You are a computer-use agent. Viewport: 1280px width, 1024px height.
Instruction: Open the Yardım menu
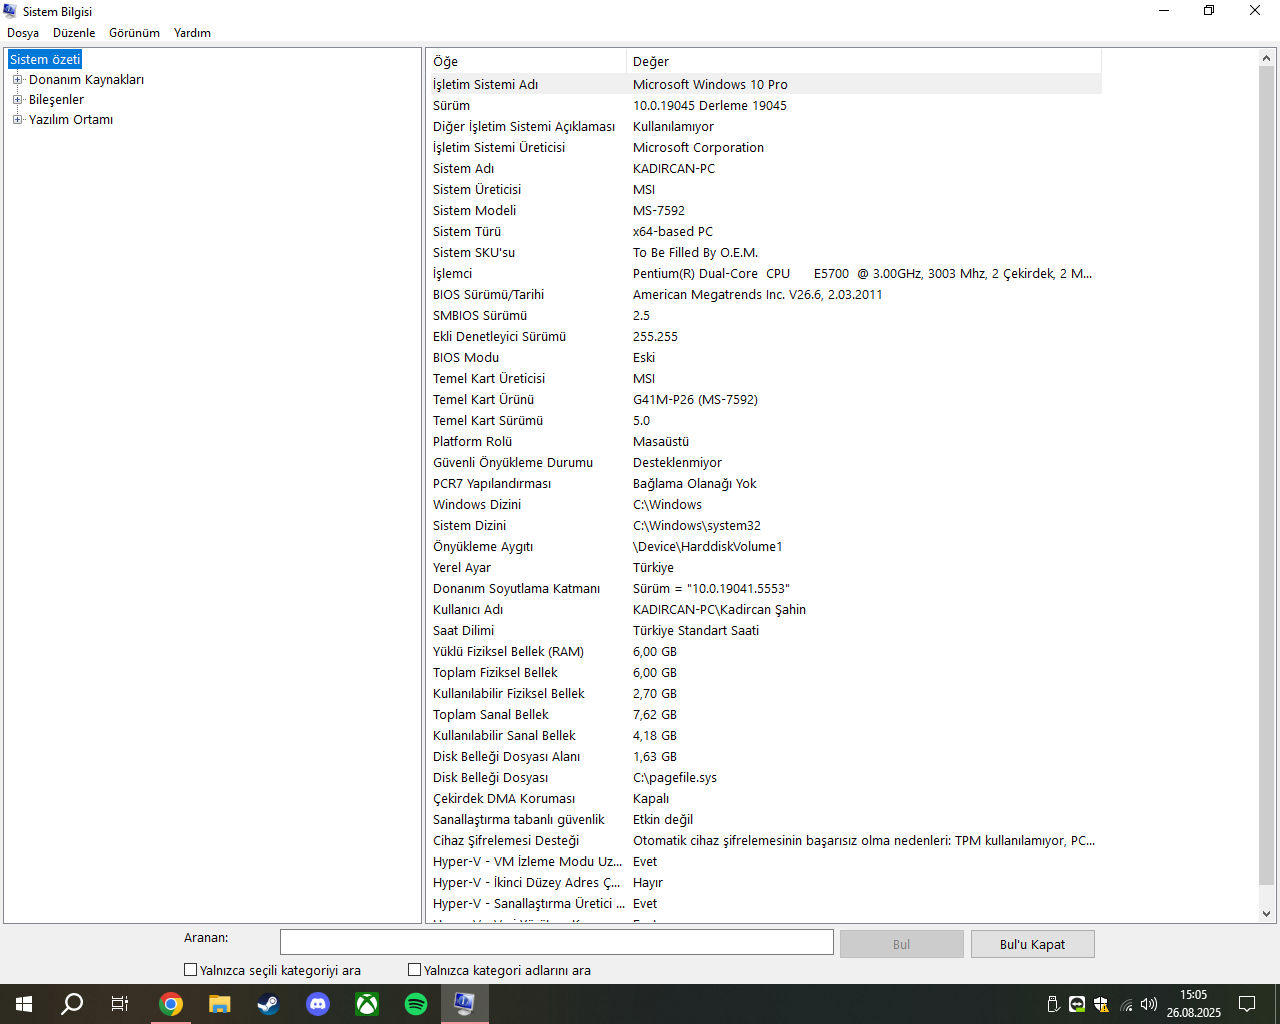coord(192,33)
